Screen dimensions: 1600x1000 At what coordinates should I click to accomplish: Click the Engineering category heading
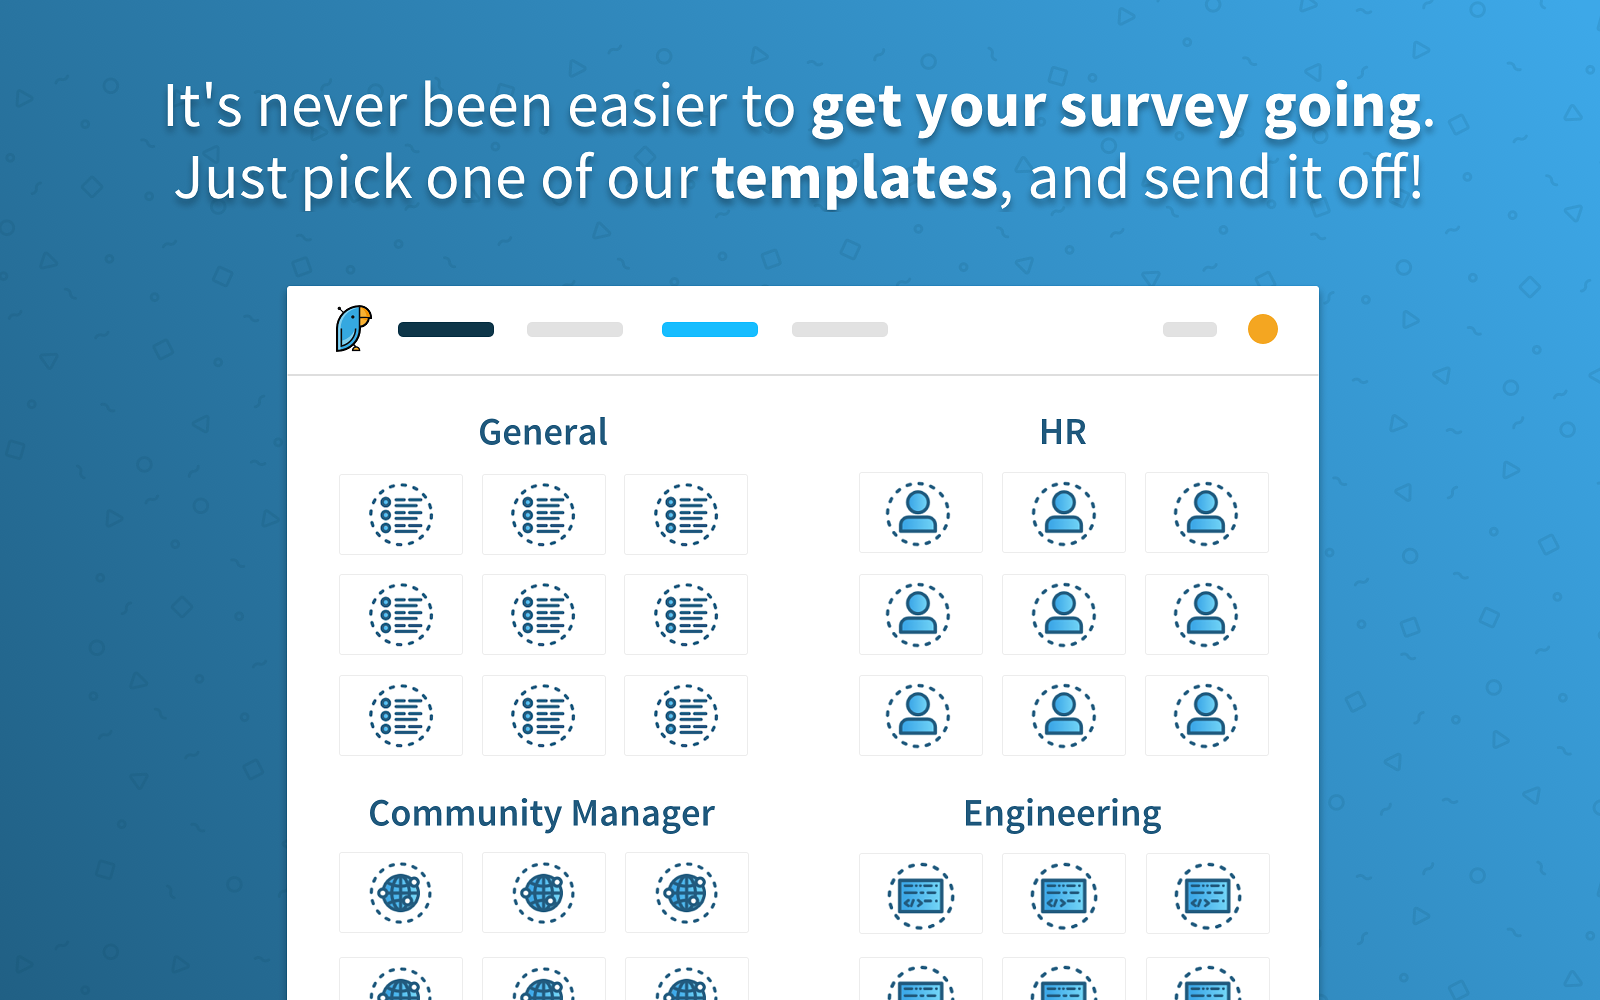[x=1062, y=813]
